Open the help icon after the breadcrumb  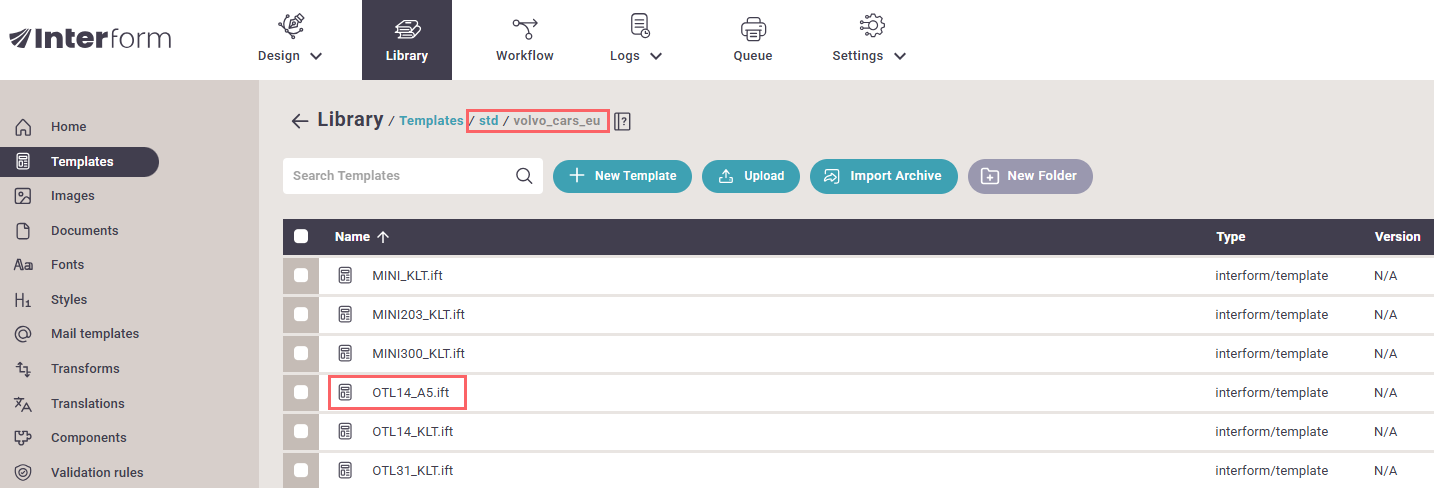[622, 121]
